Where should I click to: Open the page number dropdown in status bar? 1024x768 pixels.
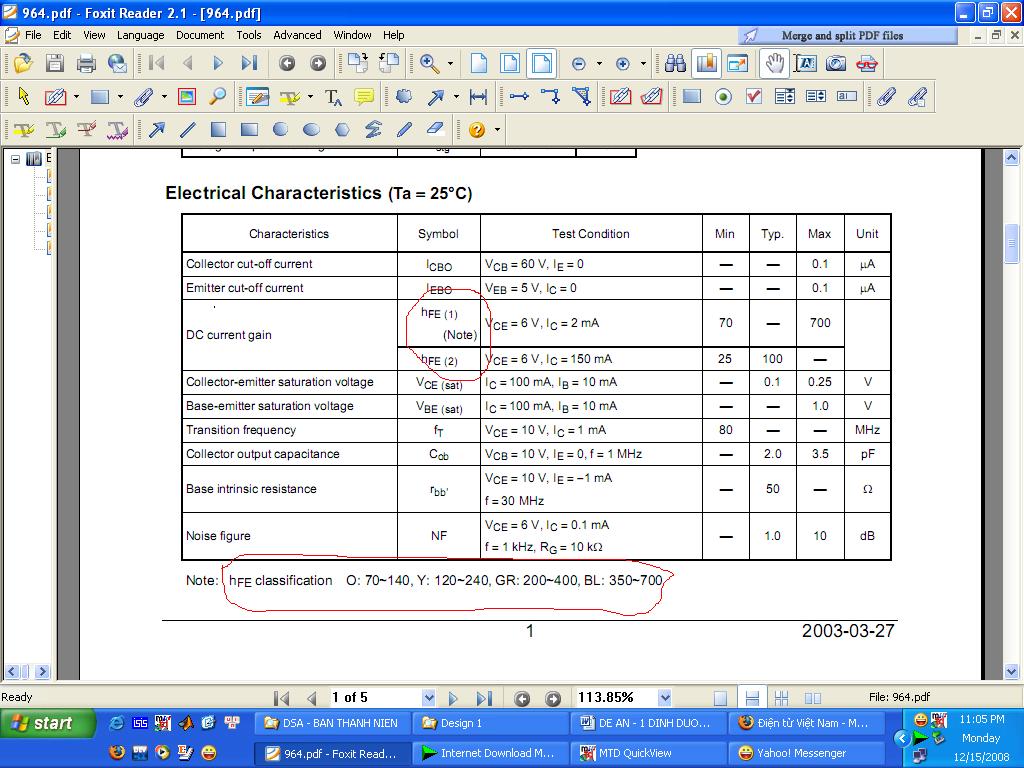429,698
